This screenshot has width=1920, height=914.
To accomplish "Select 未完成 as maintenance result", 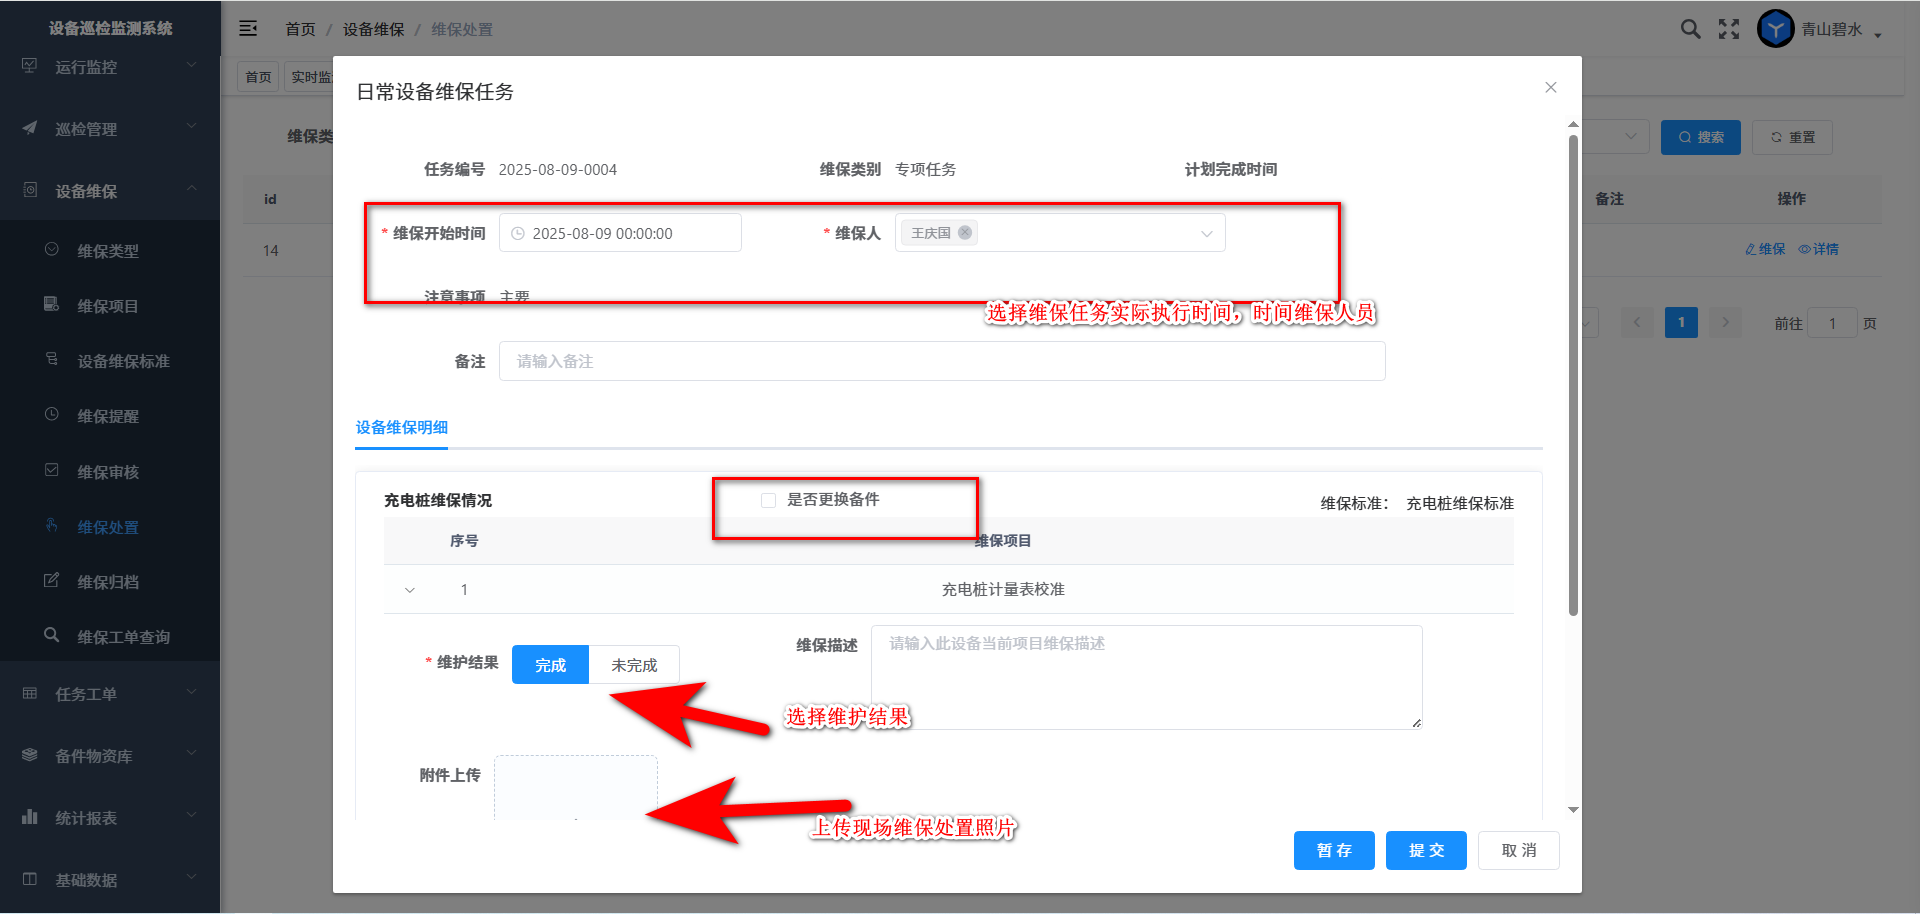I will pos(634,665).
